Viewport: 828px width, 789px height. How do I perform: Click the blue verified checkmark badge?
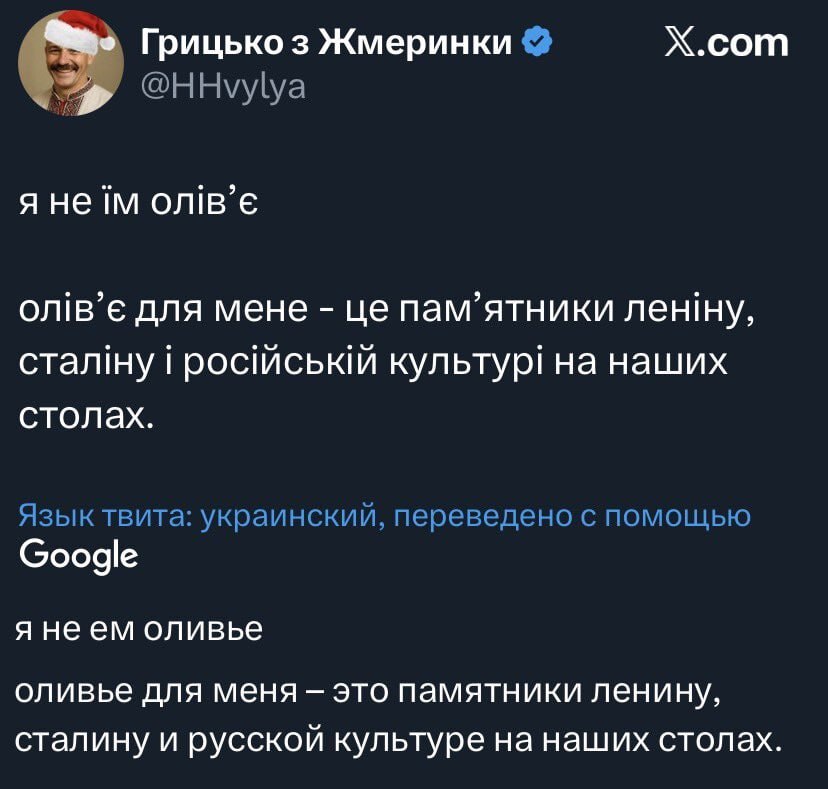point(536,42)
